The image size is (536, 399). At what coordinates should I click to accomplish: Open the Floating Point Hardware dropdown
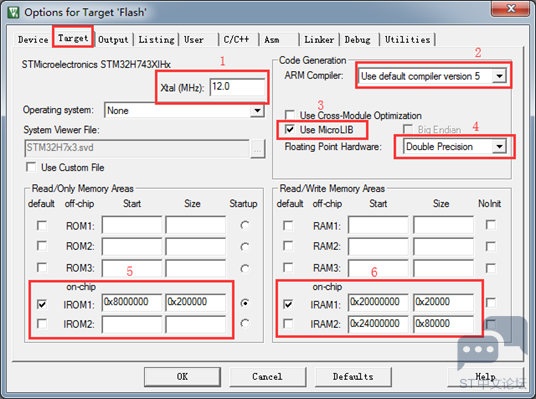[x=499, y=147]
